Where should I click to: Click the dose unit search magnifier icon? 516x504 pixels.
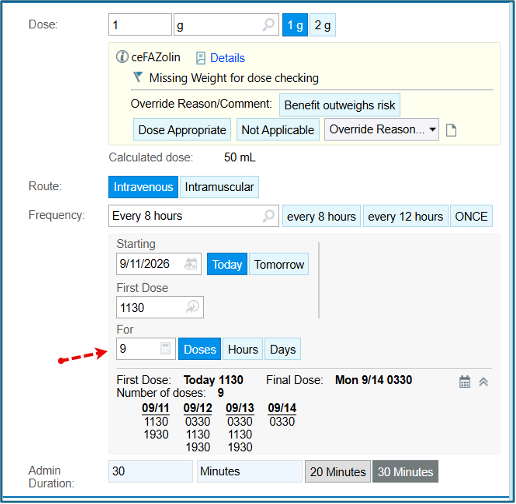coord(268,25)
